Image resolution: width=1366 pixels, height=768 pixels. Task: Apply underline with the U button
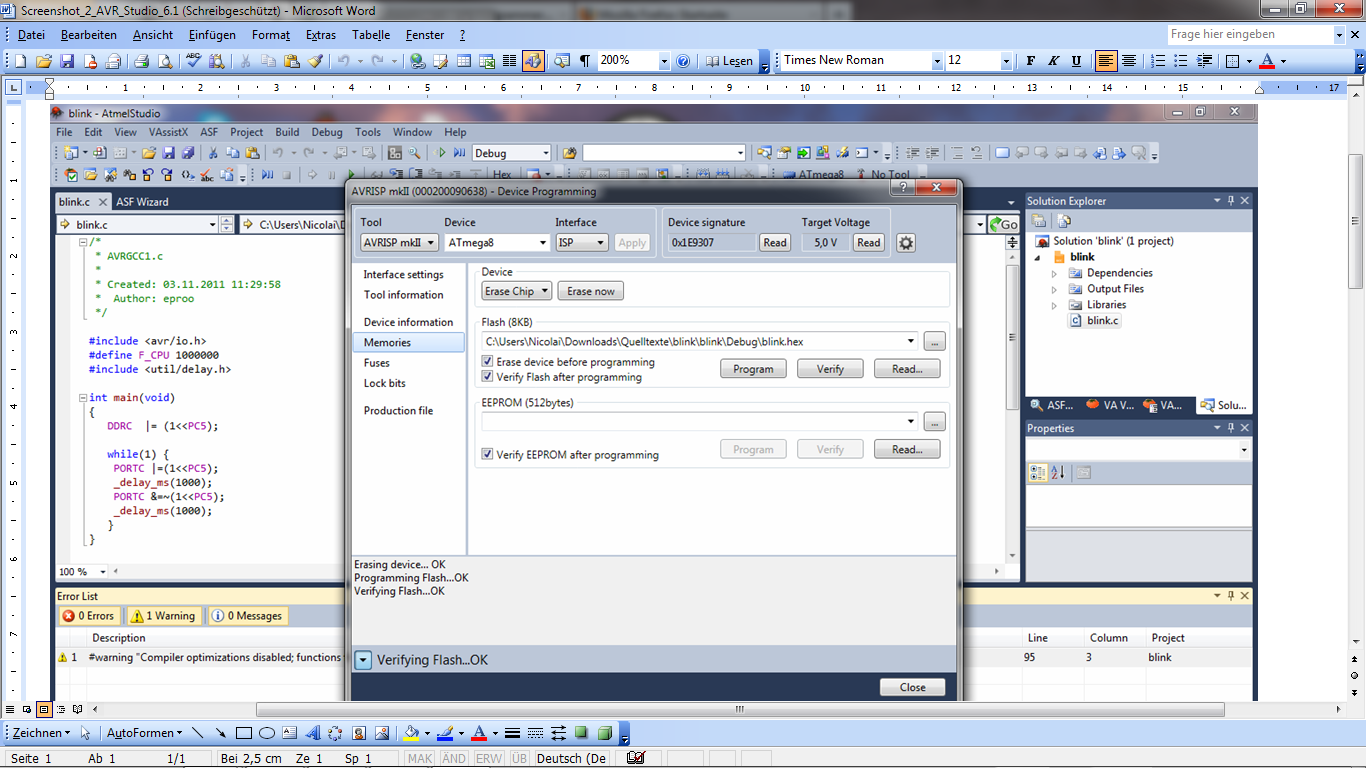tap(1076, 61)
